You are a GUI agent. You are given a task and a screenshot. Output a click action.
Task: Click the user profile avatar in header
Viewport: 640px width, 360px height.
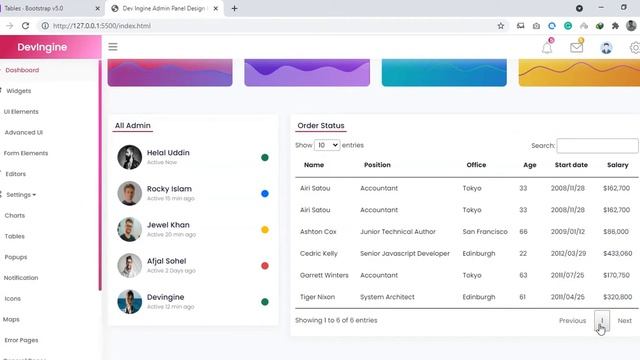click(x=606, y=48)
